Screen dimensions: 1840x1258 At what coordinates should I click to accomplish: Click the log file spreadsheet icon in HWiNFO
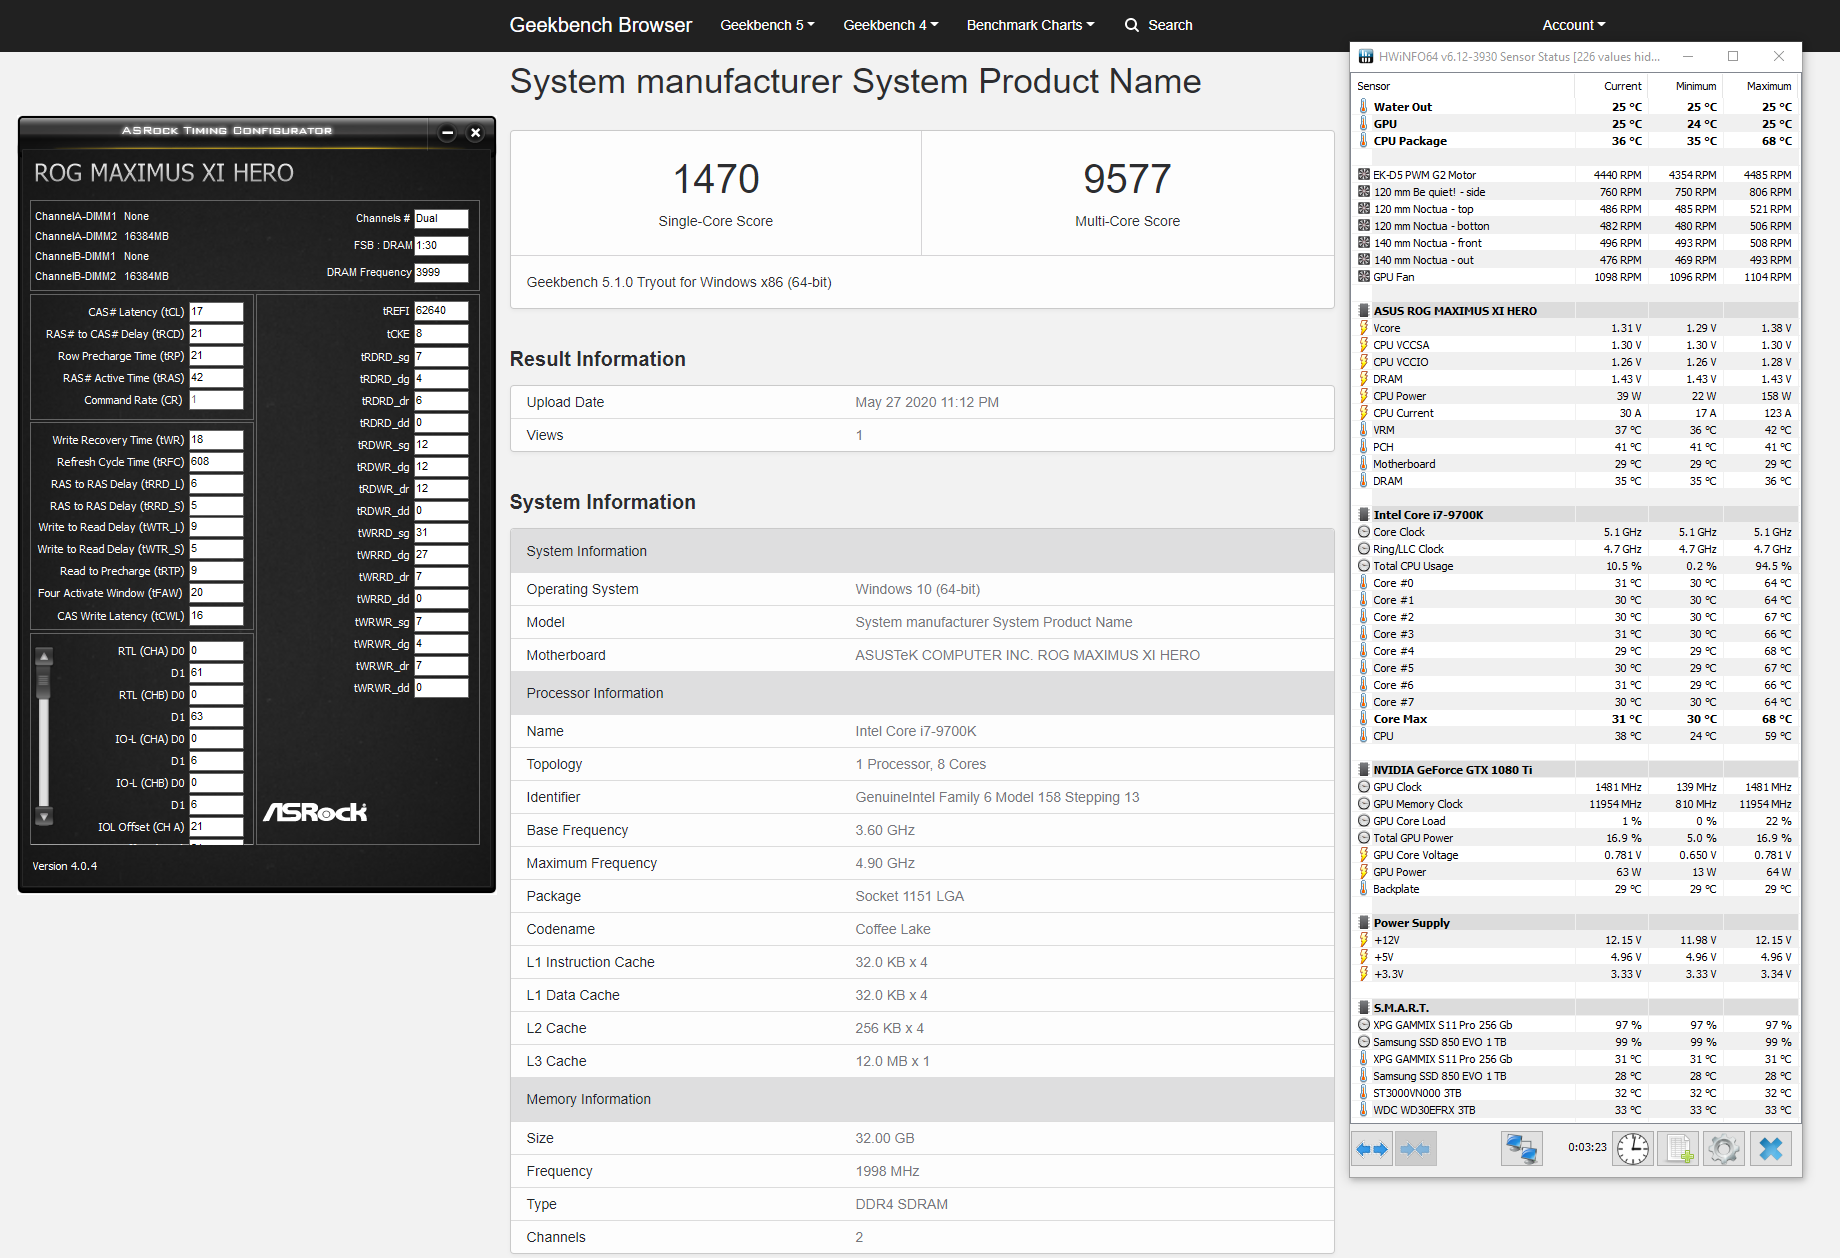coord(1678,1149)
